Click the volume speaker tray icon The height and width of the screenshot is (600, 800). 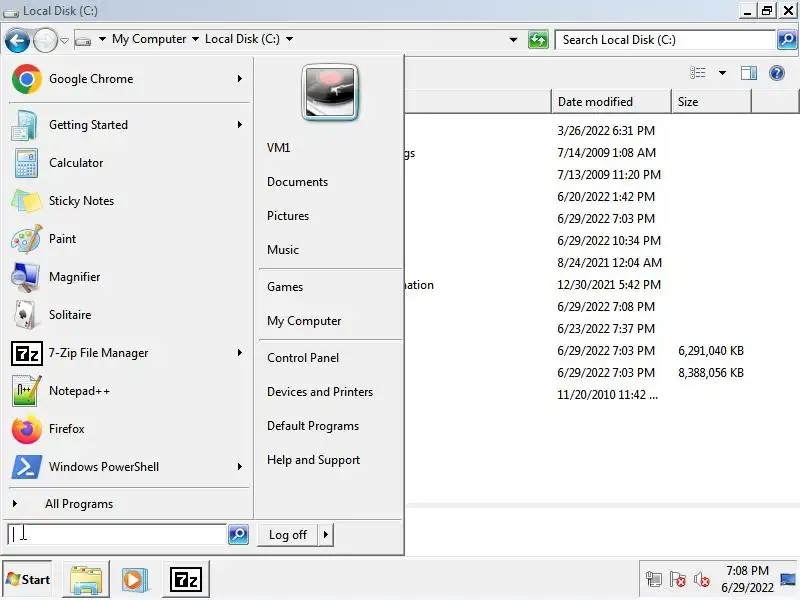pos(702,580)
